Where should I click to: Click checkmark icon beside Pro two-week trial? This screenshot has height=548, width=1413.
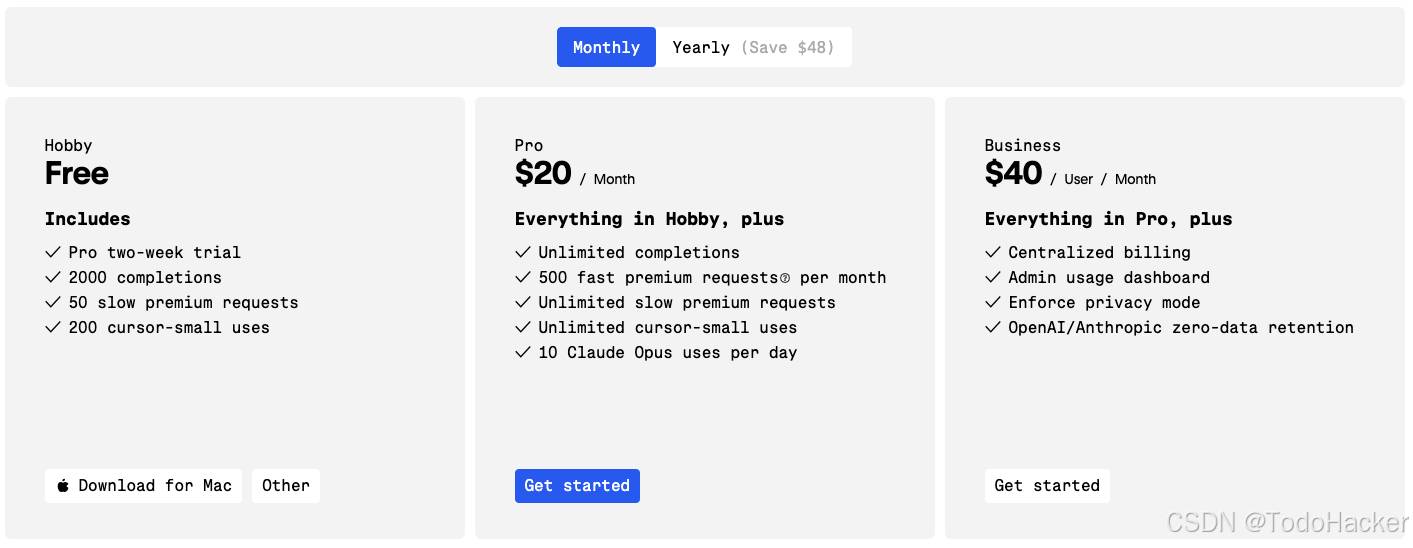(x=53, y=252)
